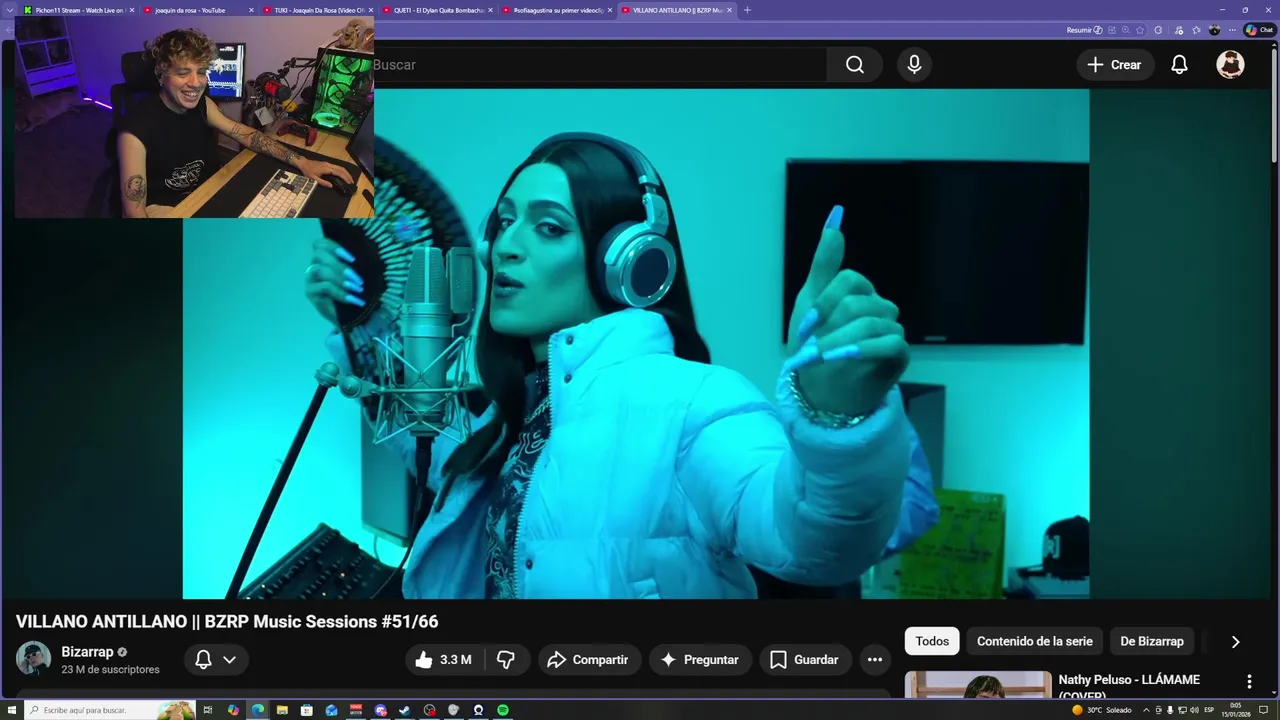
Task: Switch to the Pichon11 Stream browser tab
Action: [78, 10]
